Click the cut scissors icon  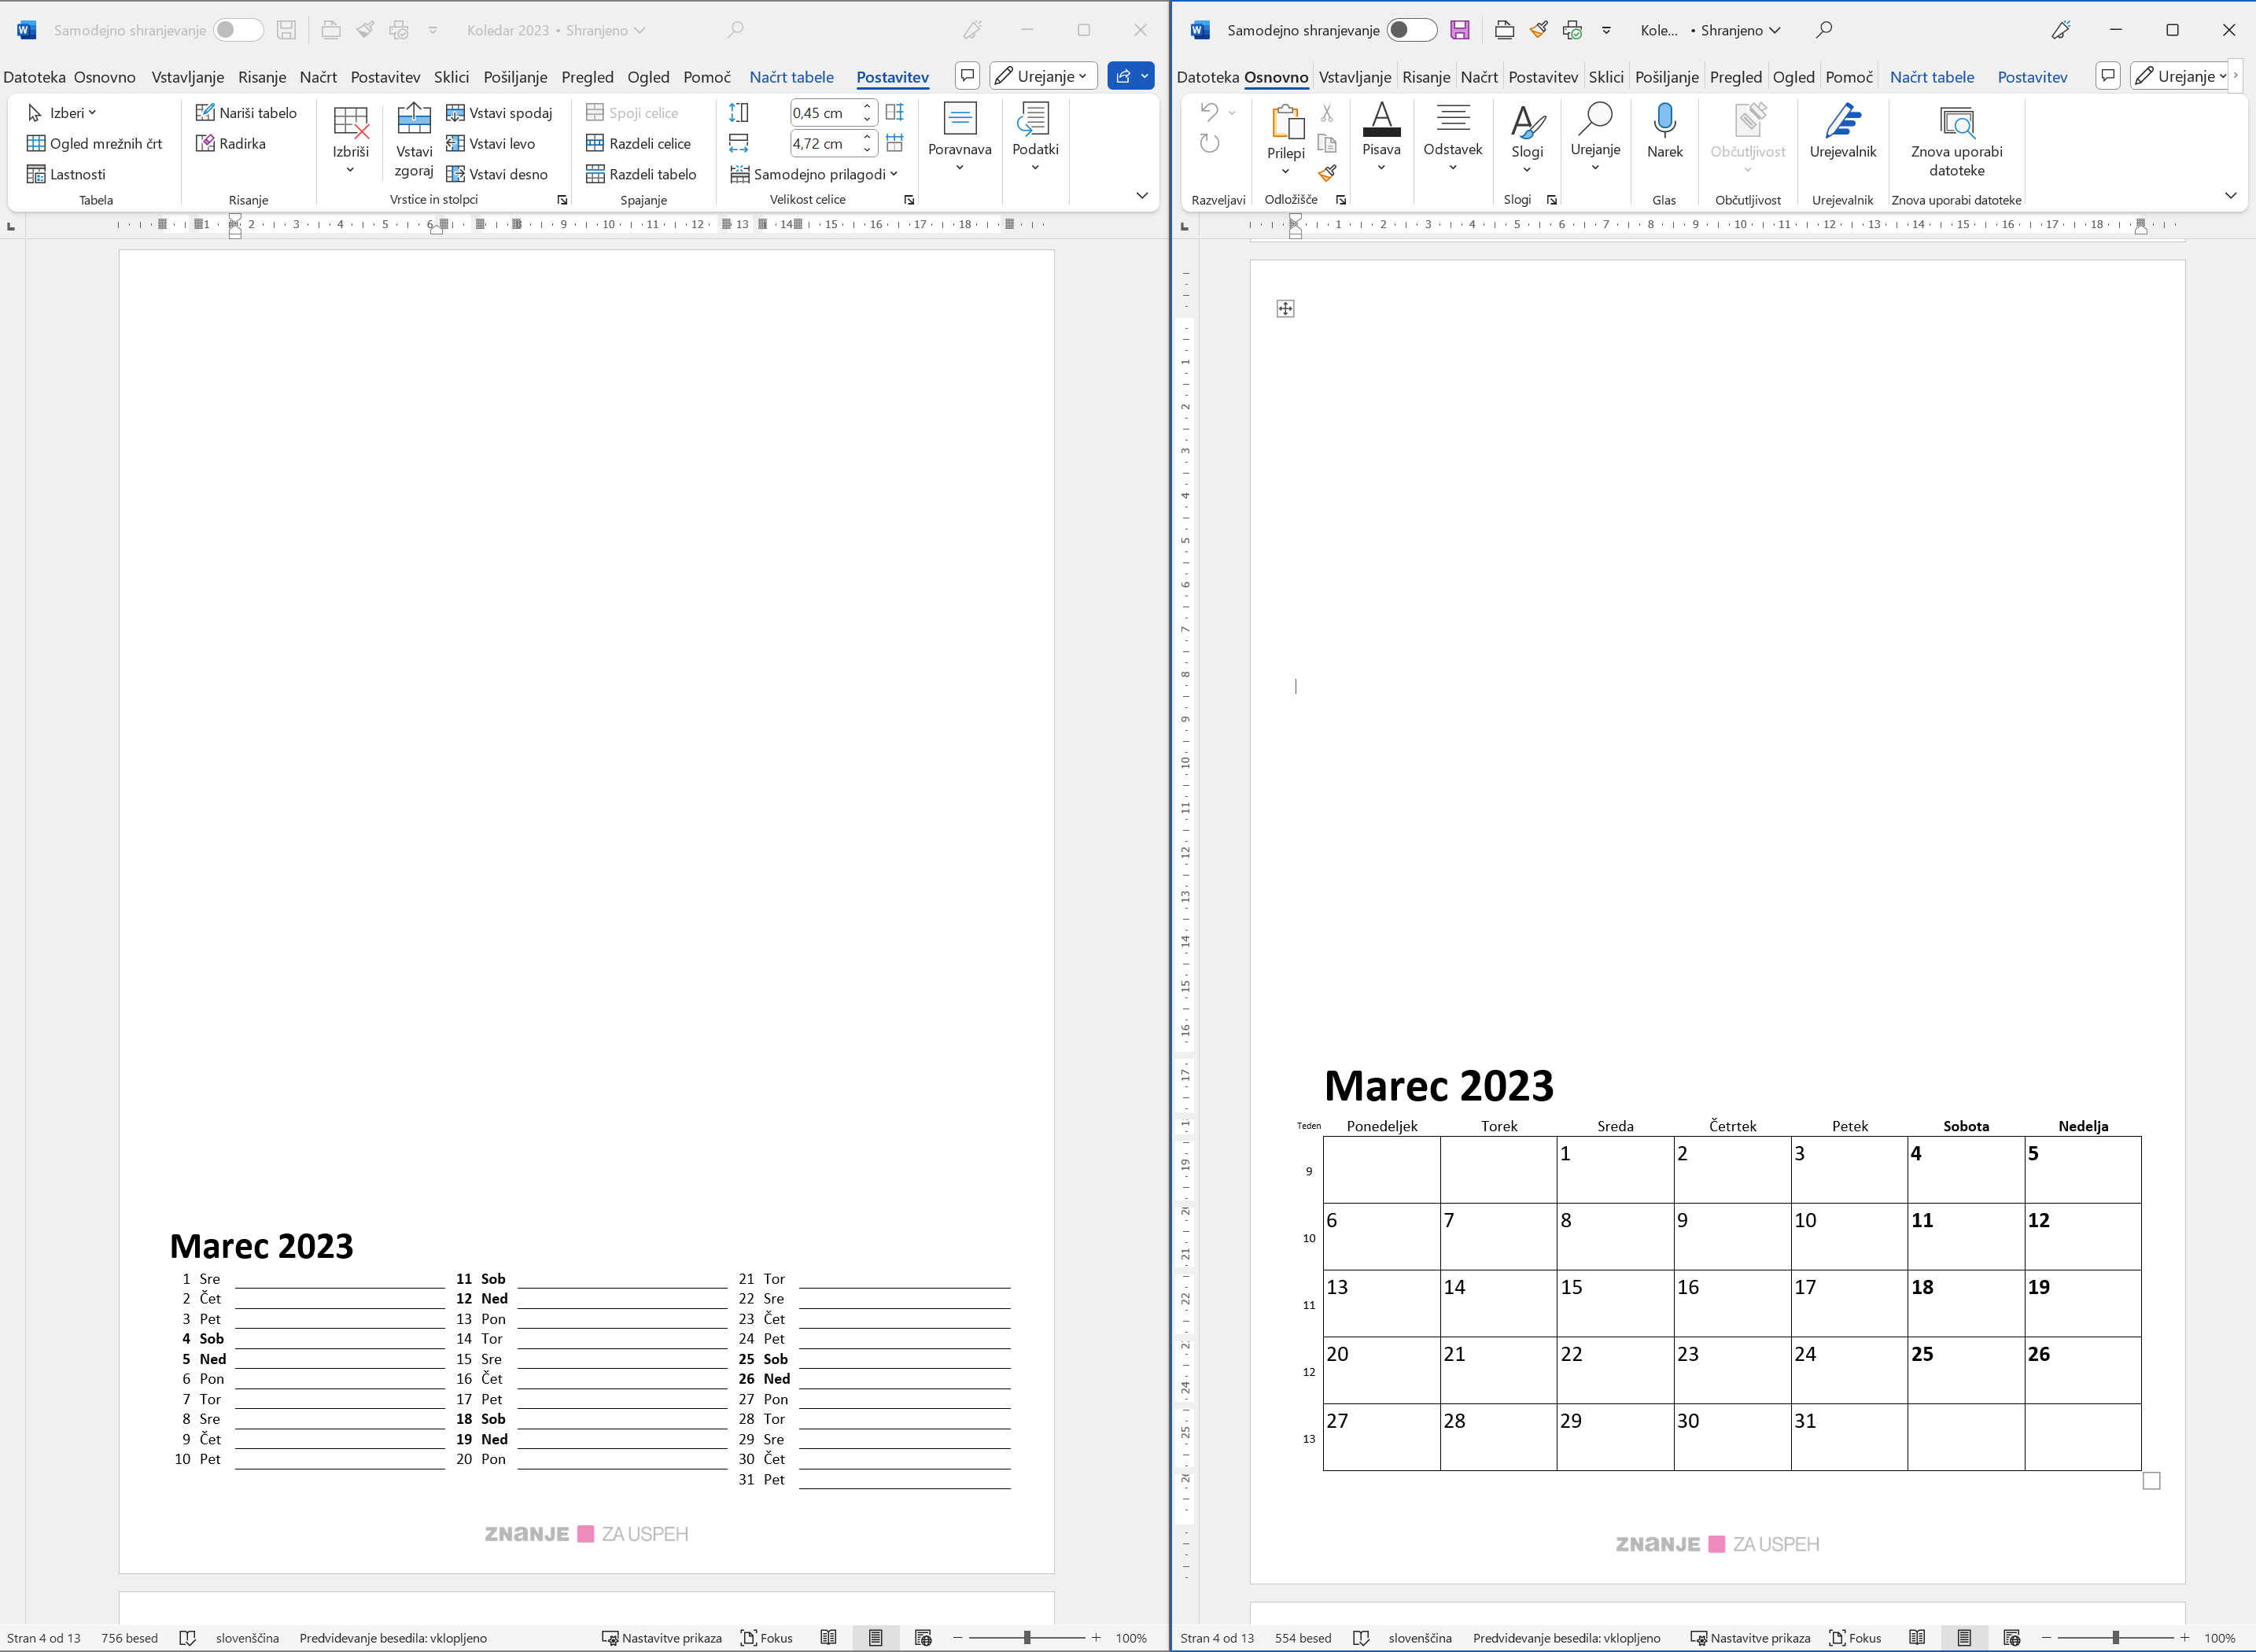(x=1327, y=113)
